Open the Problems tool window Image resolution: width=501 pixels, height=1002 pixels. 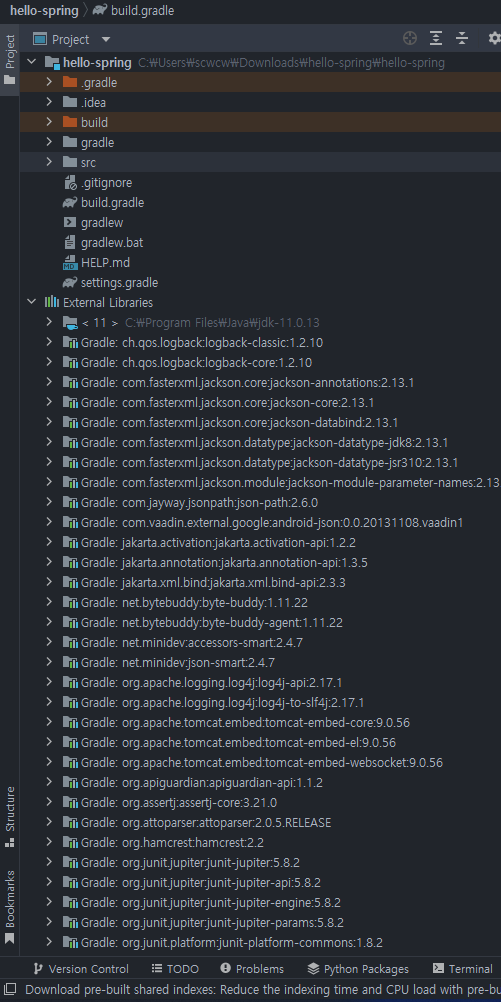[x=252, y=969]
